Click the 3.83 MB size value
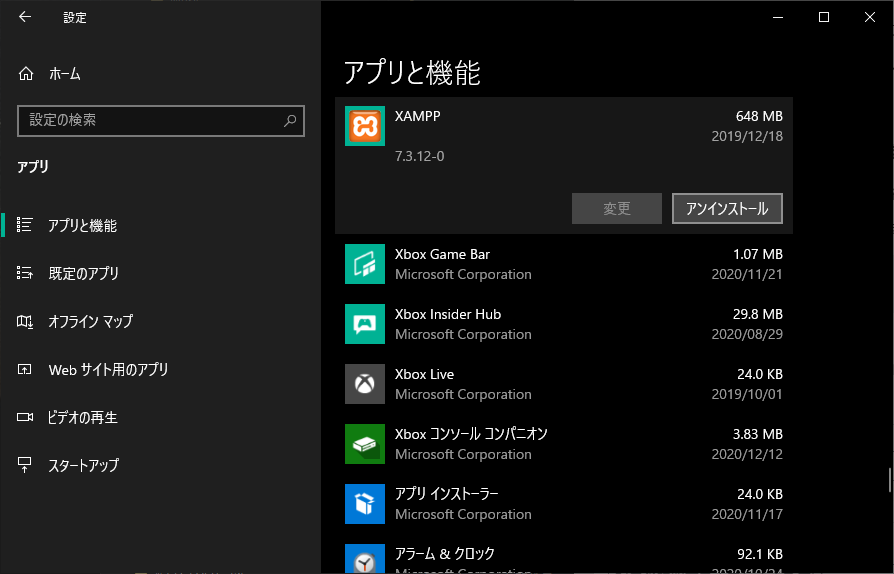 758,434
